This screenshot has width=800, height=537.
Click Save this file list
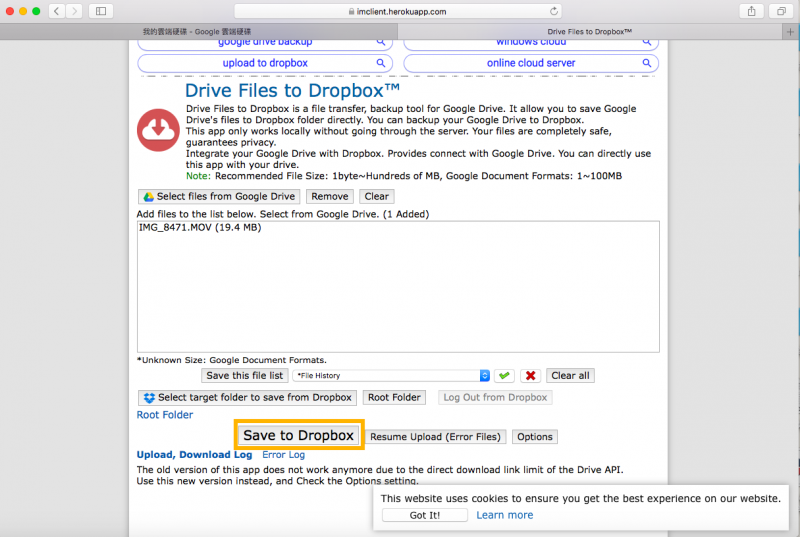pos(245,376)
